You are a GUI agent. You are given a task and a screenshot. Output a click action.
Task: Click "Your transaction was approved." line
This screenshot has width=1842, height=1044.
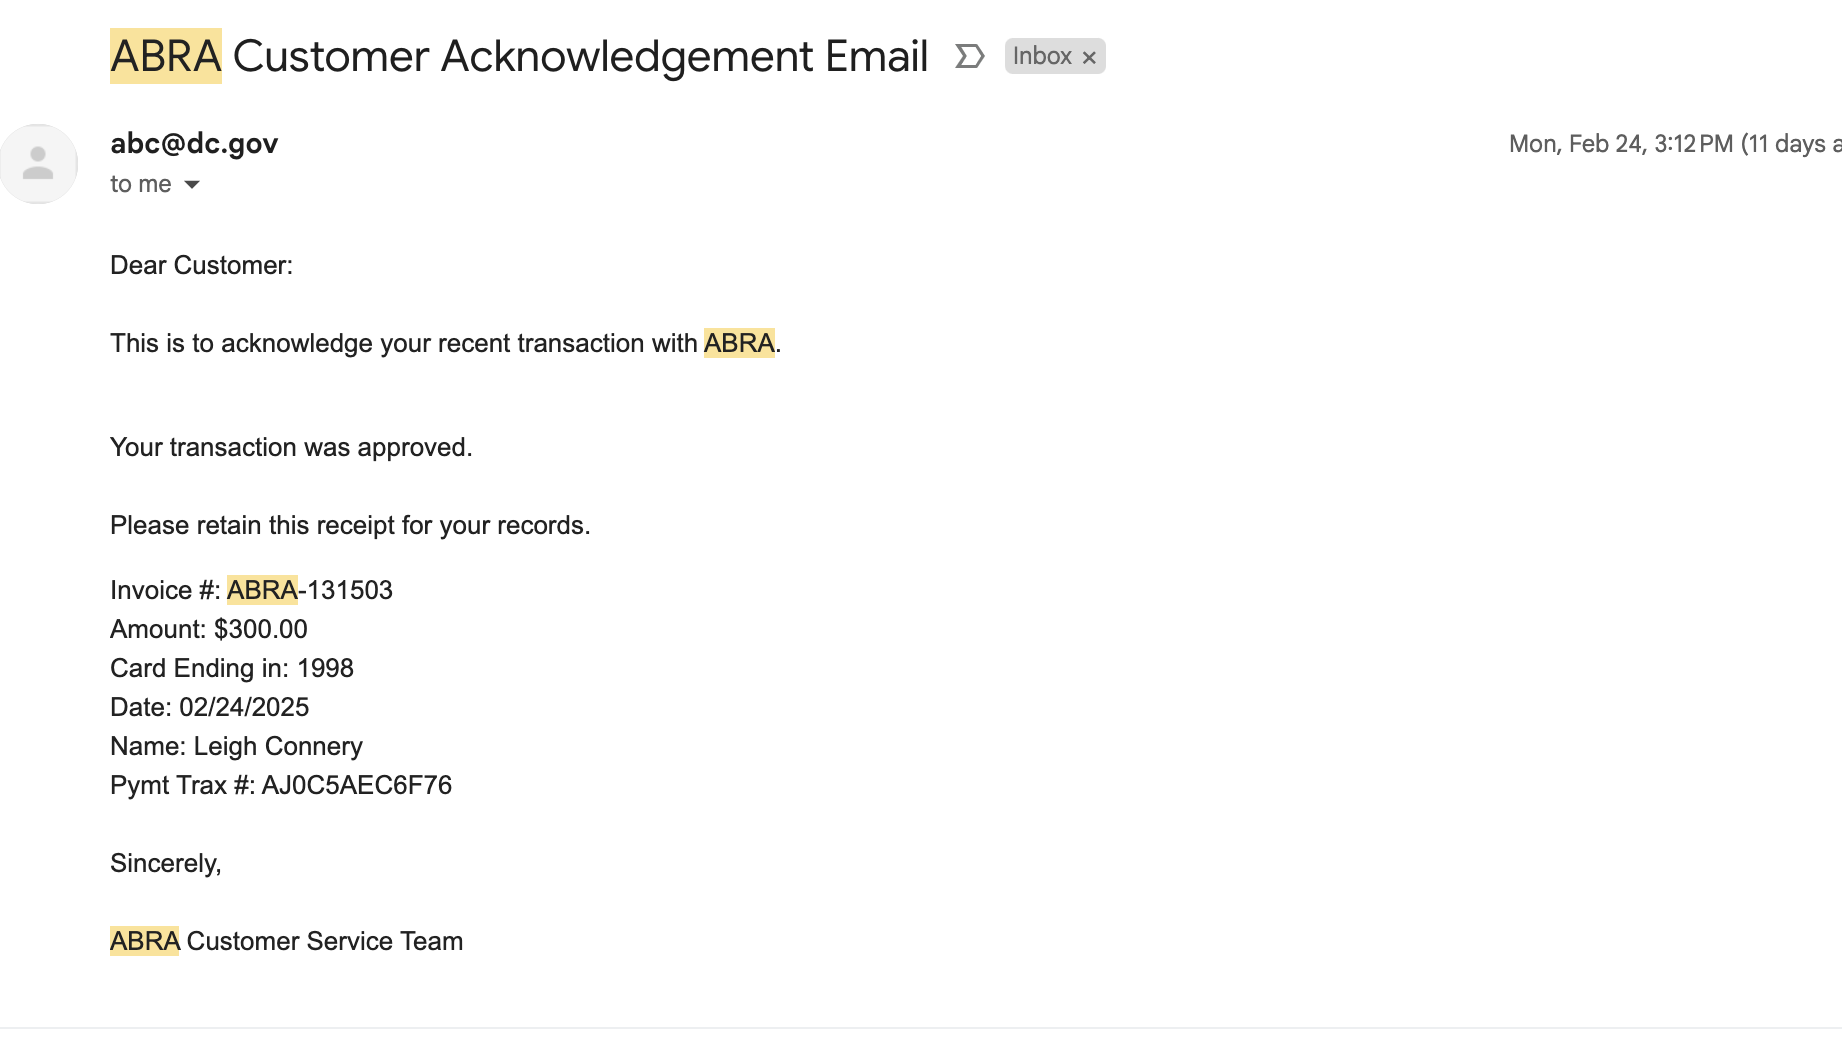(x=291, y=447)
